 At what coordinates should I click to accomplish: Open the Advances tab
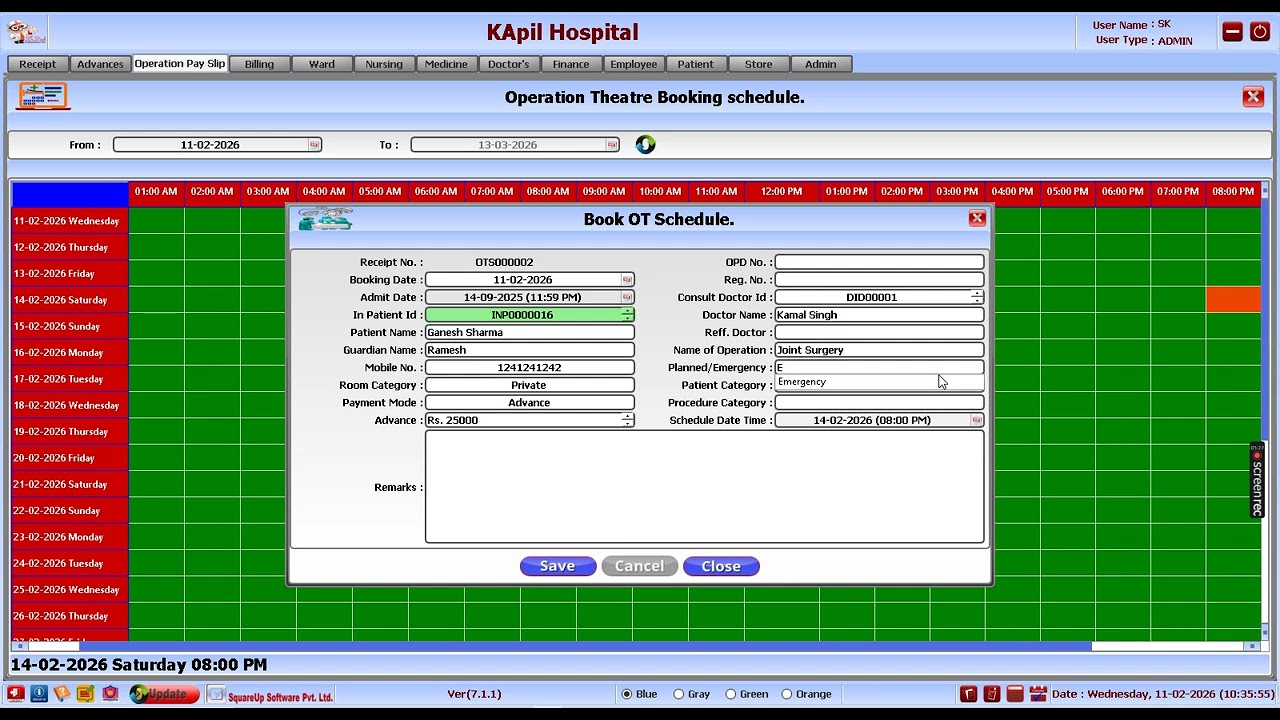(100, 64)
